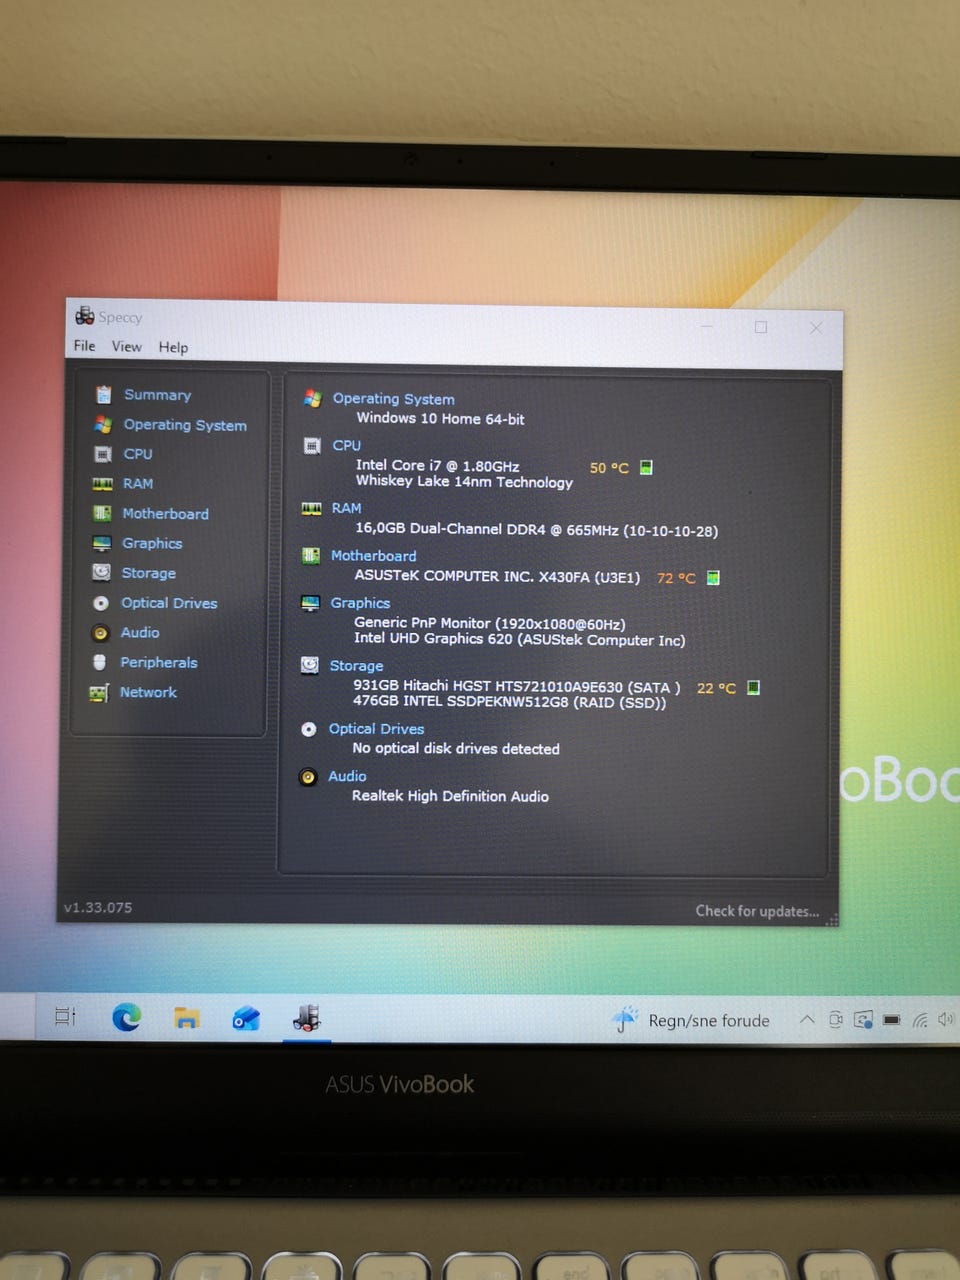Click the Summary clipboard icon in sidebar

point(103,395)
